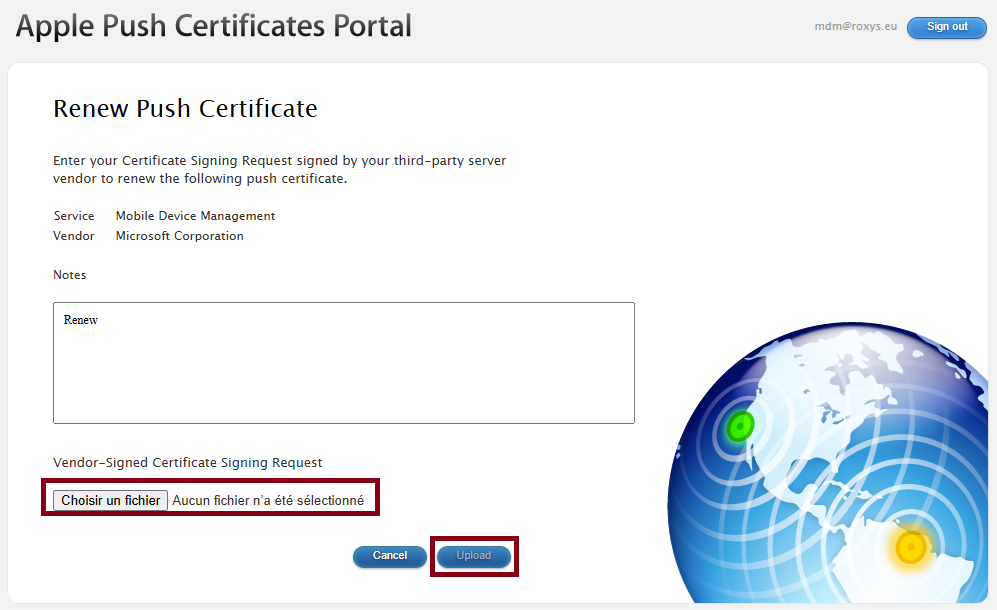Viewport: 997px width, 610px height.
Task: Click the Vendor label
Action: [74, 236]
